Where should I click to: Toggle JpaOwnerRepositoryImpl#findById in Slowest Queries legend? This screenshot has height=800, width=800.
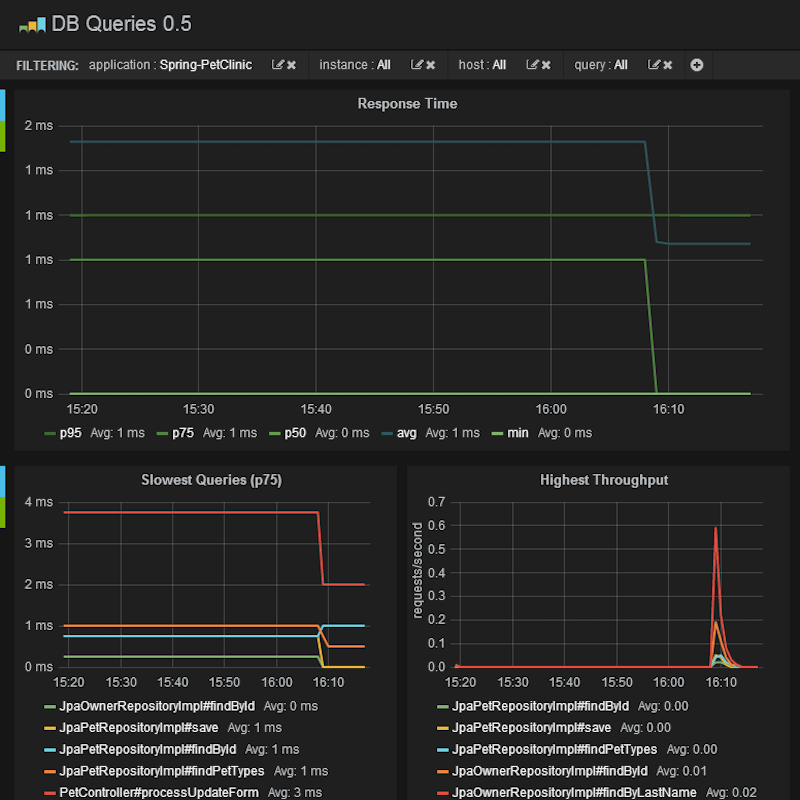tap(157, 706)
